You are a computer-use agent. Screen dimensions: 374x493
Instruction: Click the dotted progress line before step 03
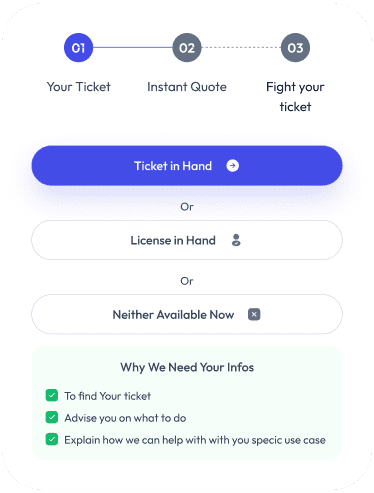point(241,47)
